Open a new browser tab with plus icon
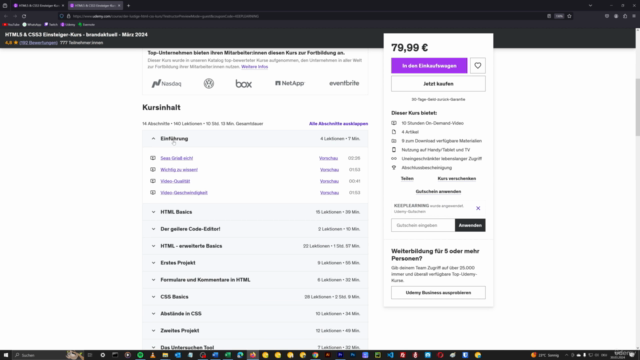This screenshot has height=360, width=640. (129, 6)
